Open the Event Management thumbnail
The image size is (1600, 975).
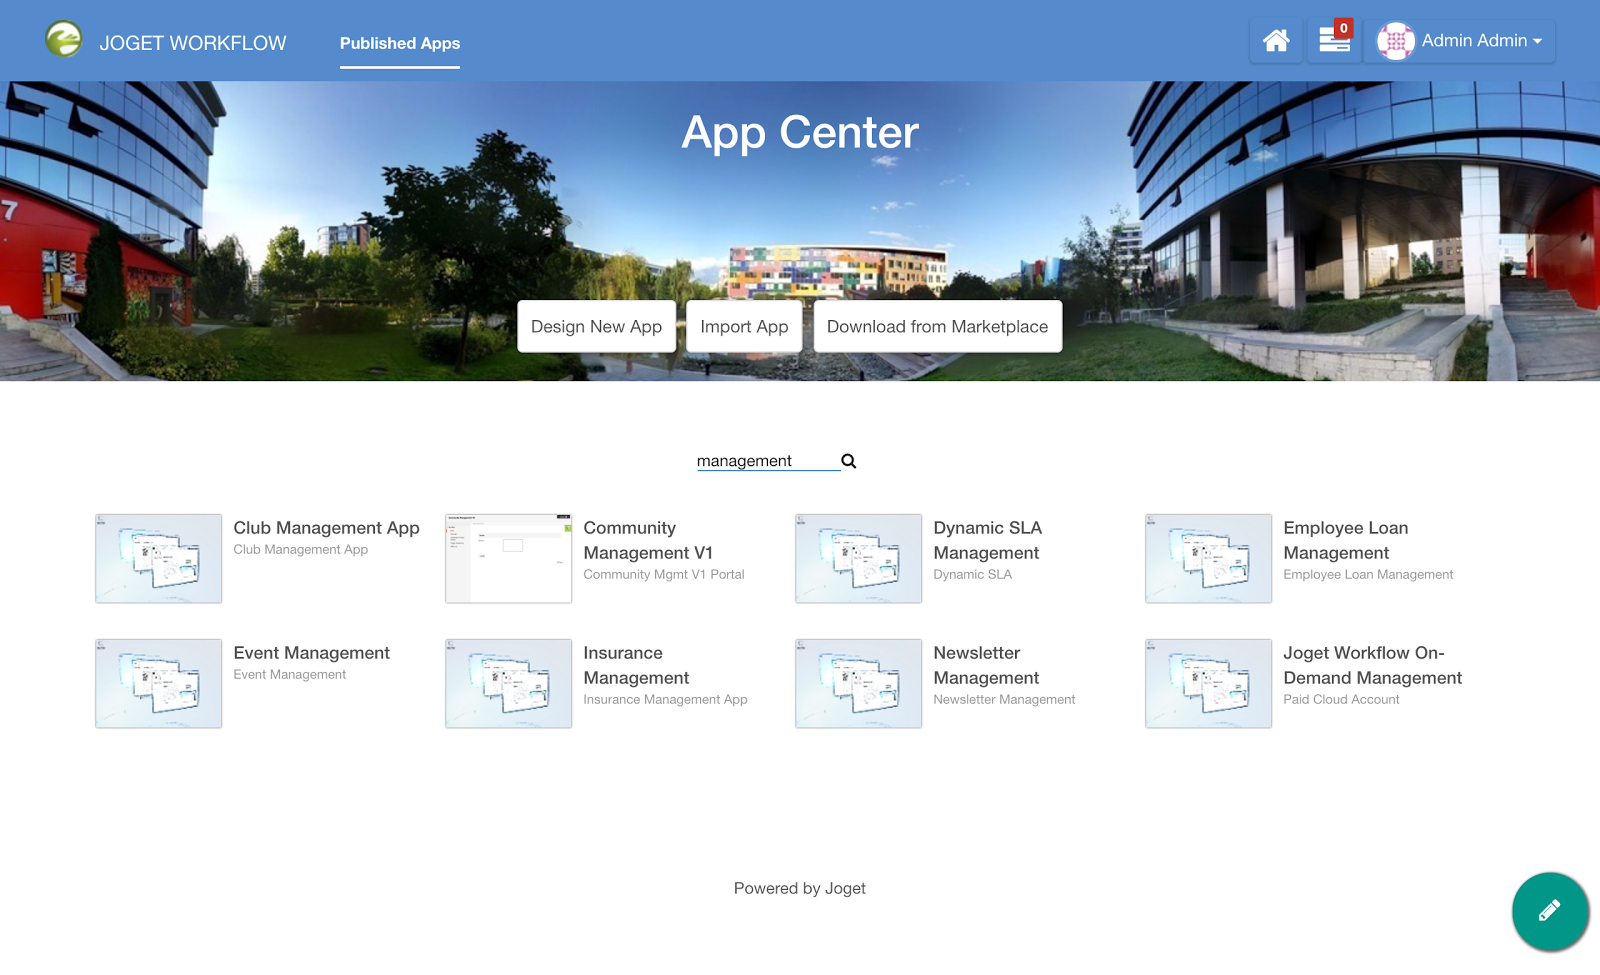point(159,684)
